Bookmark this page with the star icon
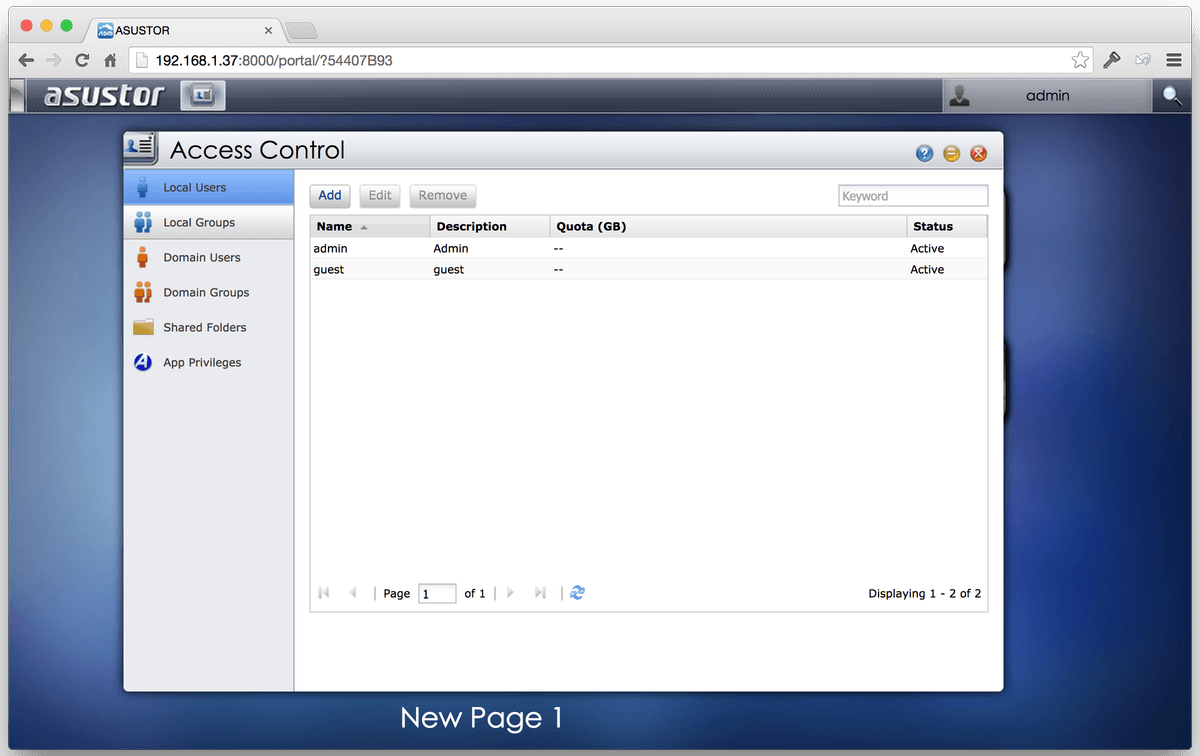This screenshot has width=1200, height=756. 1080,60
